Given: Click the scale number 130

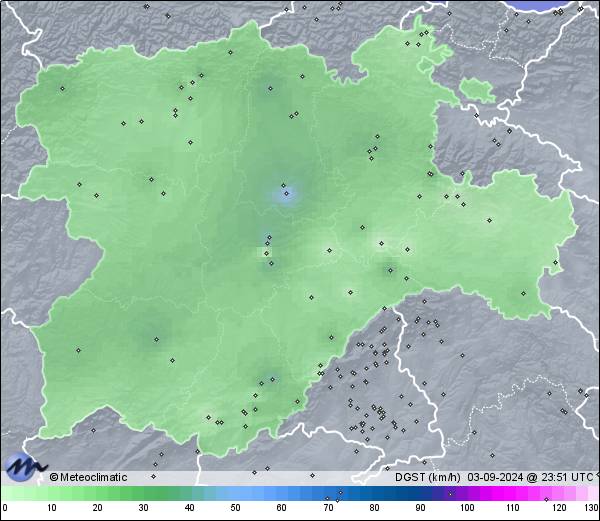Looking at the screenshot, I should [592, 508].
